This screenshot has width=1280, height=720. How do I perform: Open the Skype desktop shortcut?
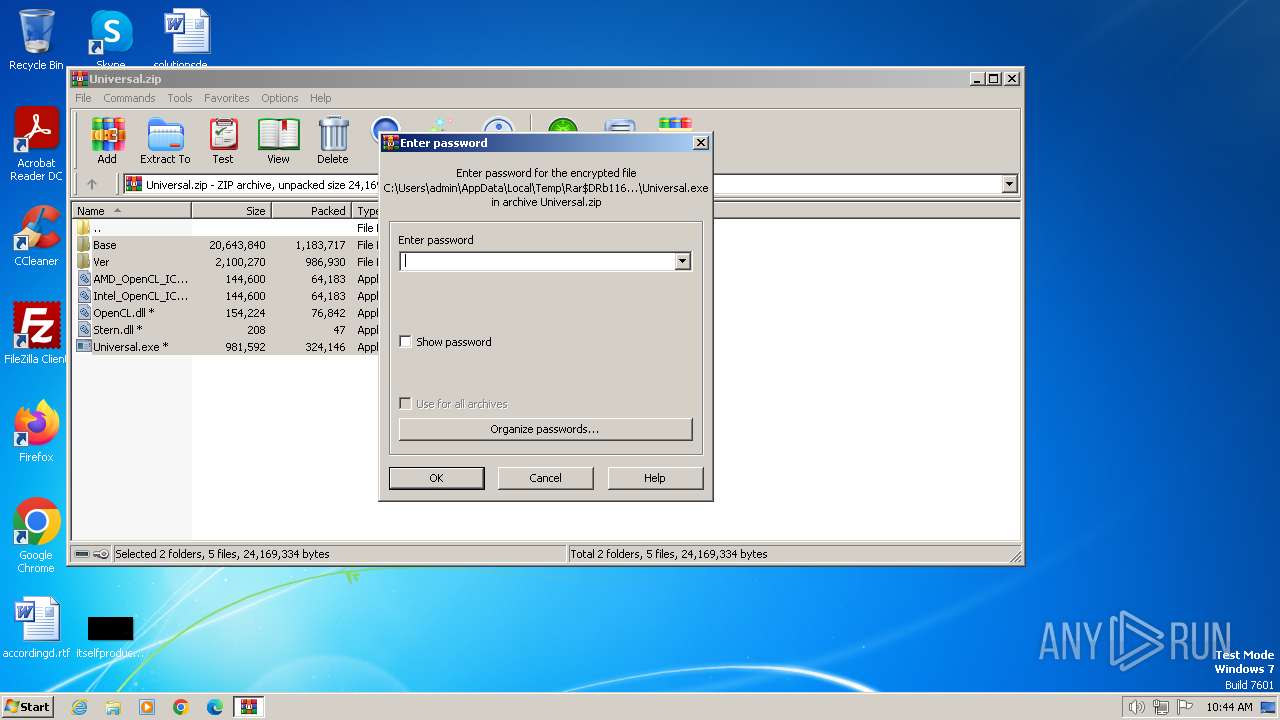pyautogui.click(x=110, y=40)
